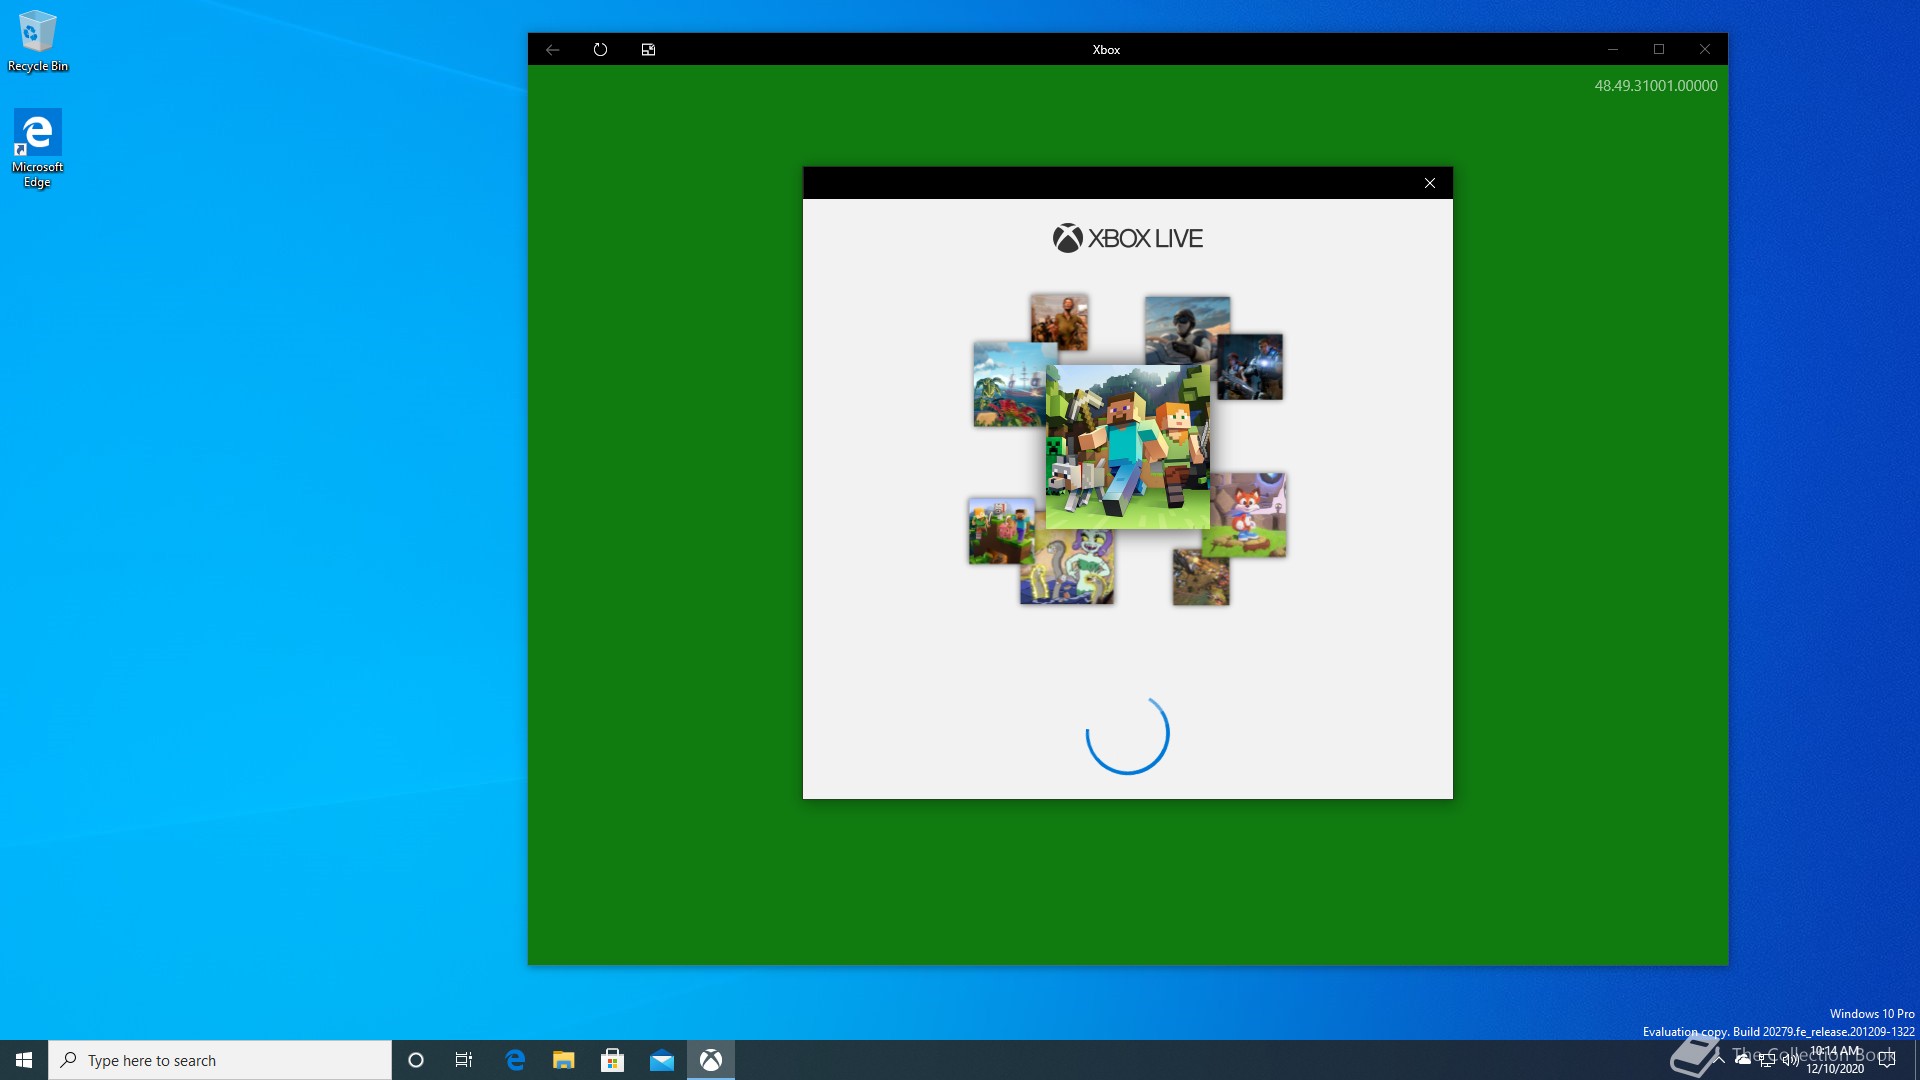Image resolution: width=1920 pixels, height=1080 pixels.
Task: Open File Explorer from the taskbar
Action: point(563,1060)
